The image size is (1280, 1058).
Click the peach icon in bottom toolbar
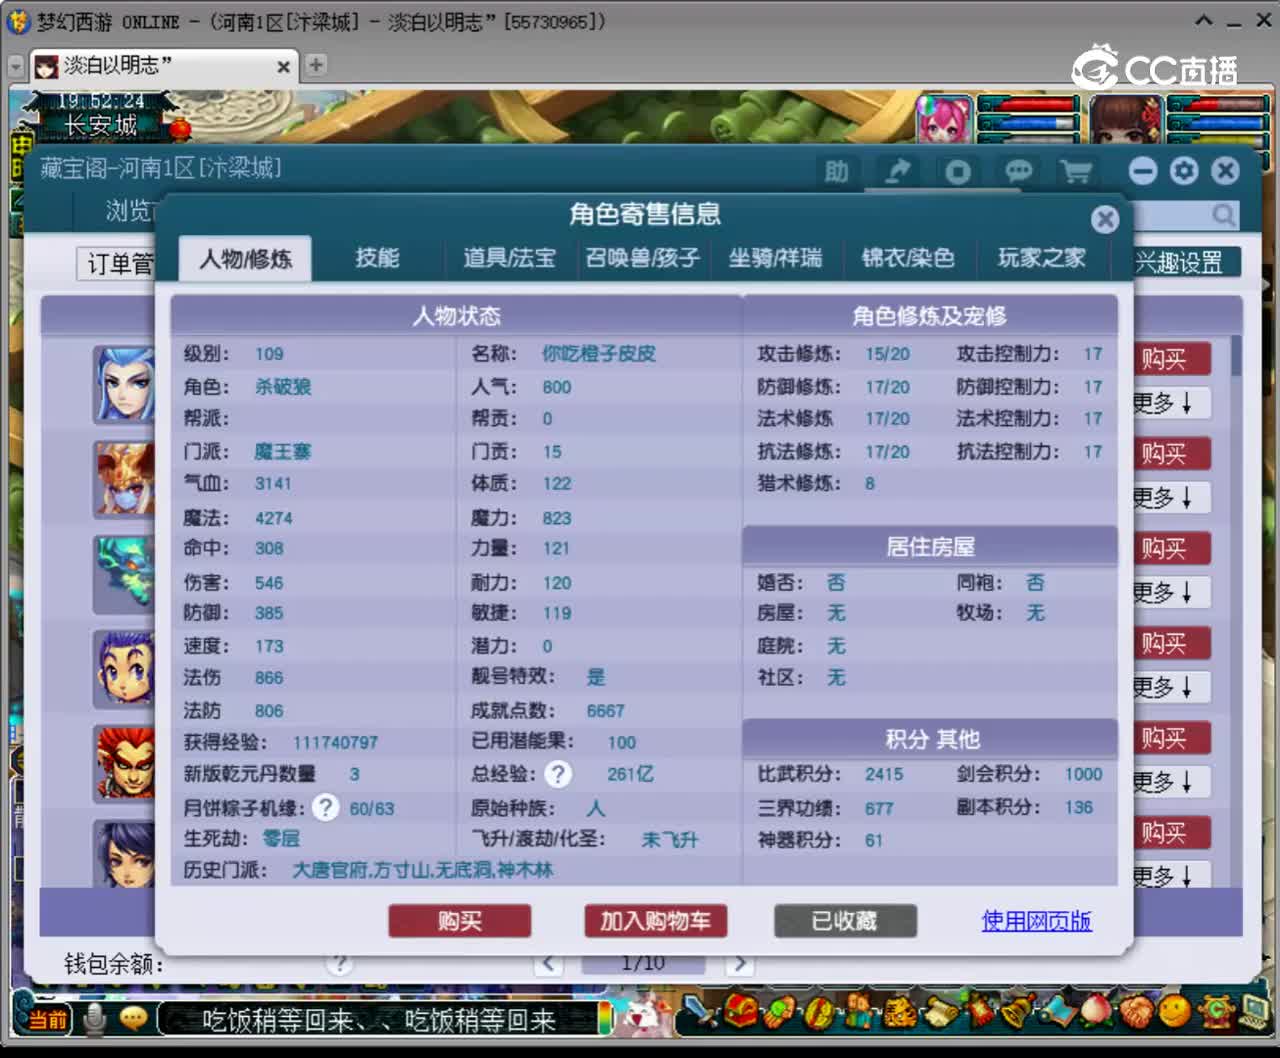point(1097,1012)
